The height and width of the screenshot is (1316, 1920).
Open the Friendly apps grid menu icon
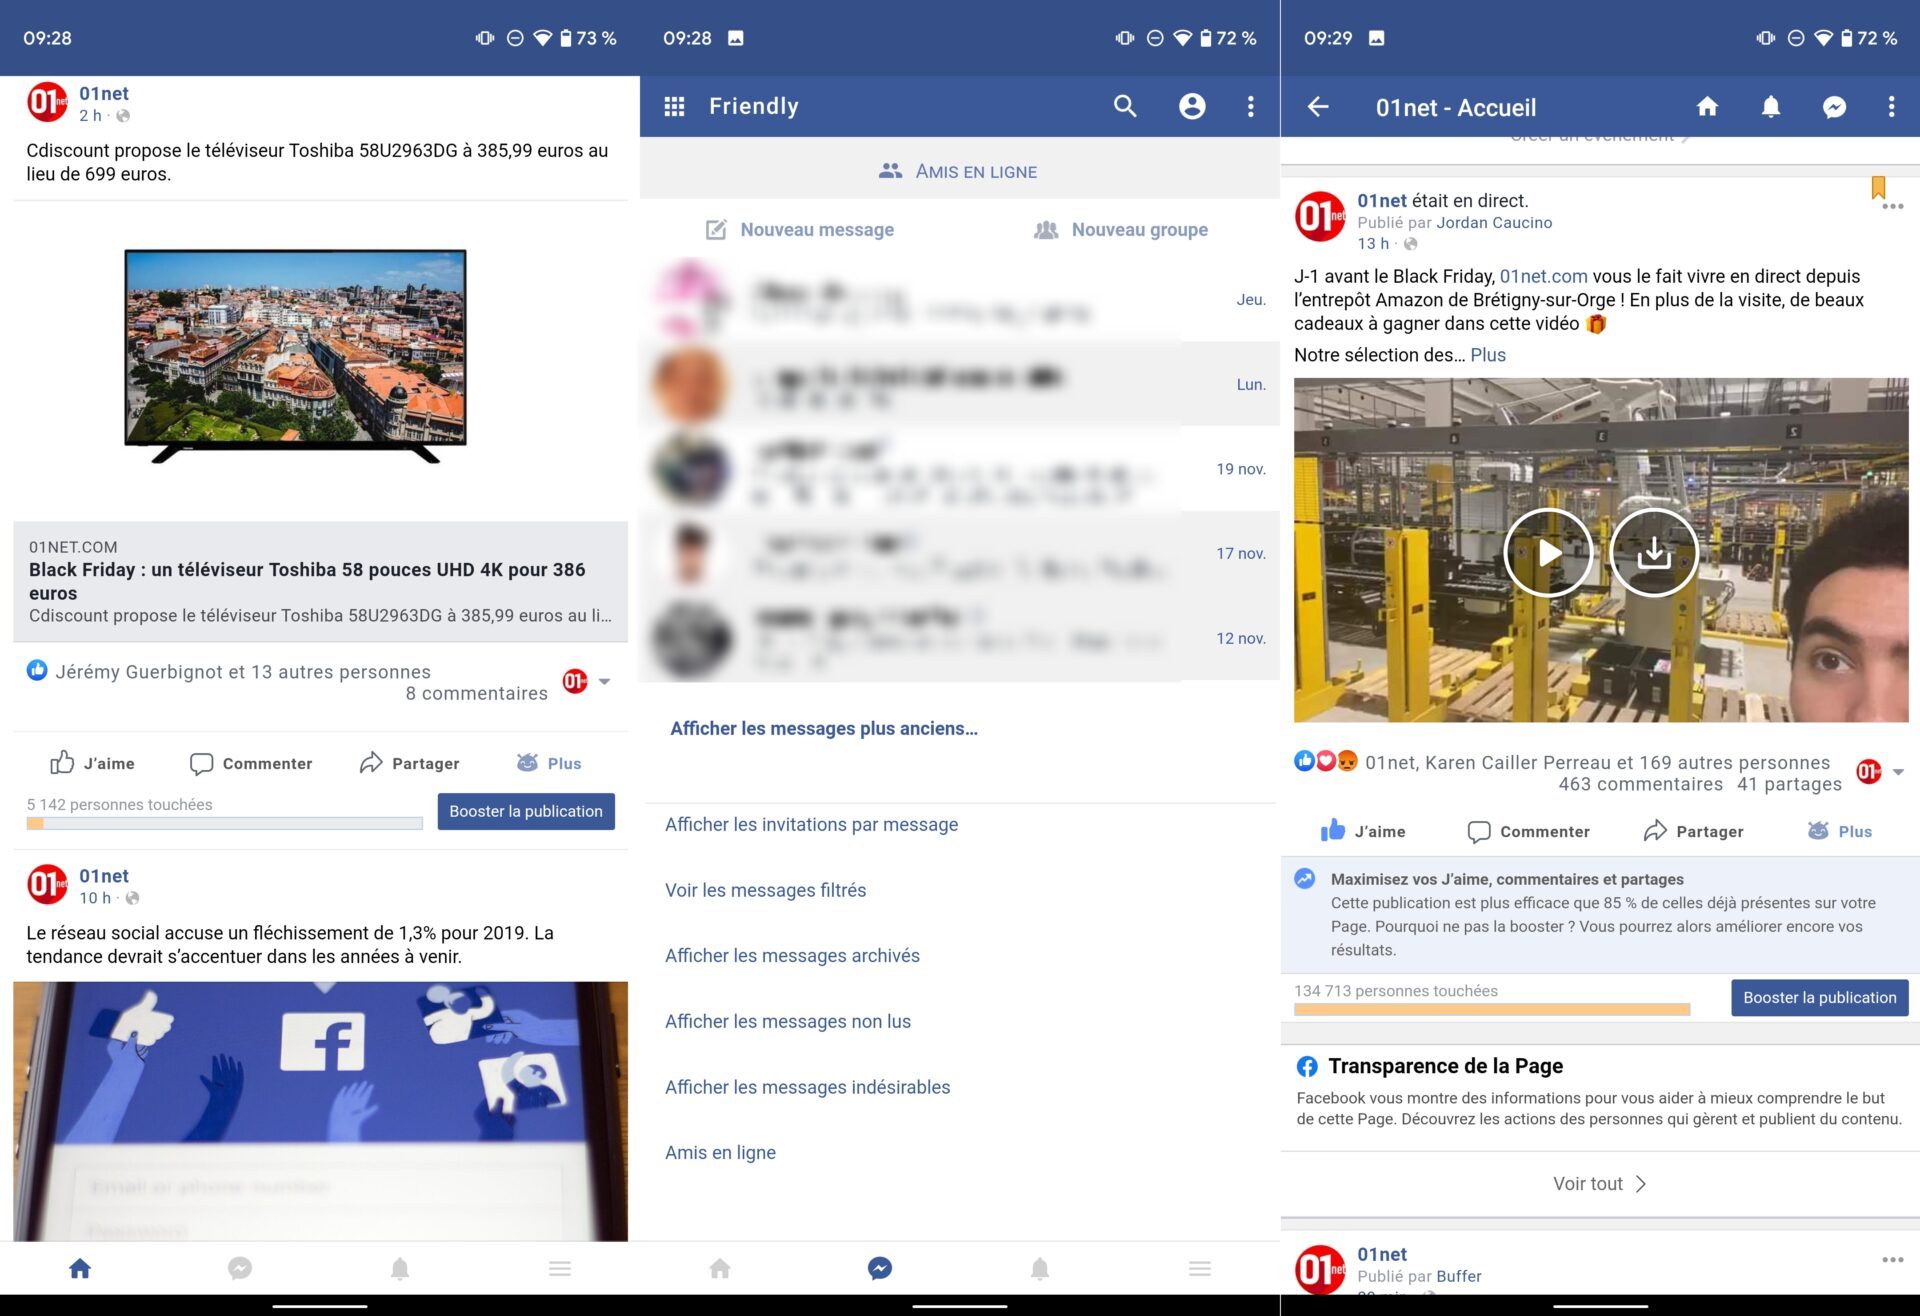coord(674,106)
